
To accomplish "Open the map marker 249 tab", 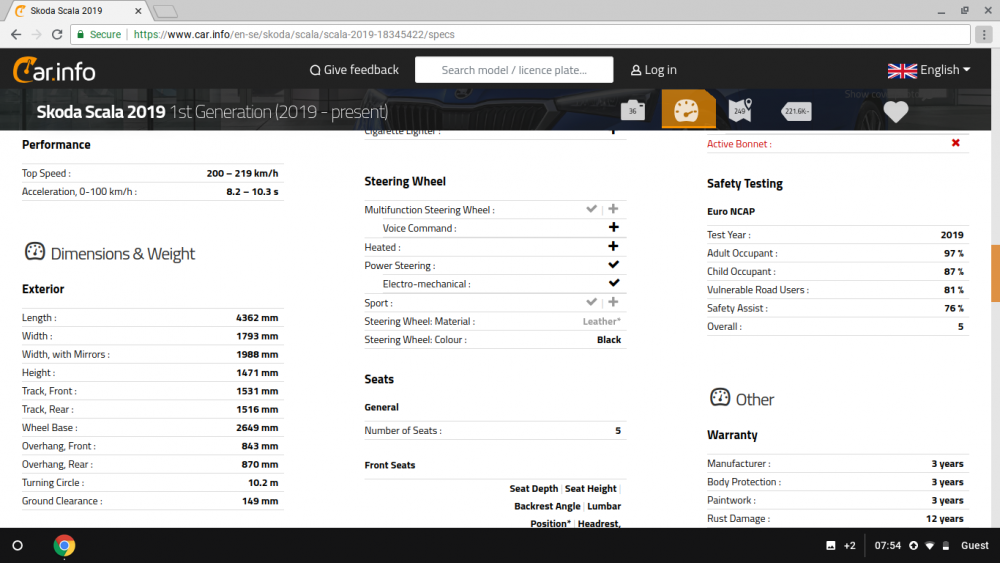I will click(x=740, y=110).
